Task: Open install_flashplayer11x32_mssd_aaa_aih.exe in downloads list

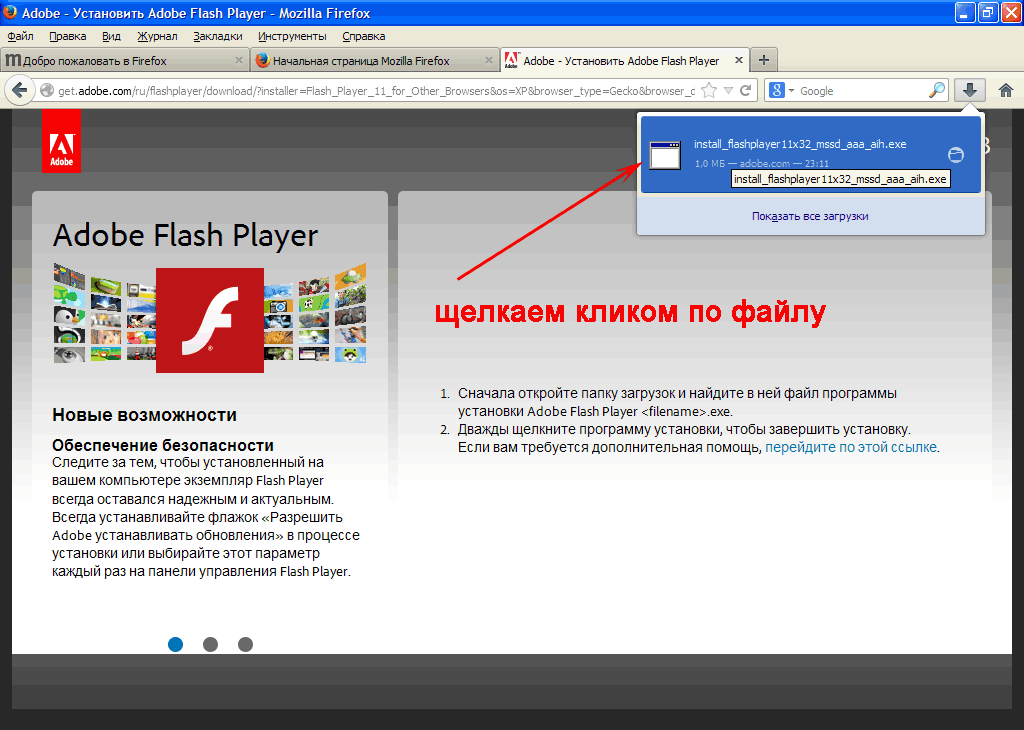Action: (x=810, y=155)
